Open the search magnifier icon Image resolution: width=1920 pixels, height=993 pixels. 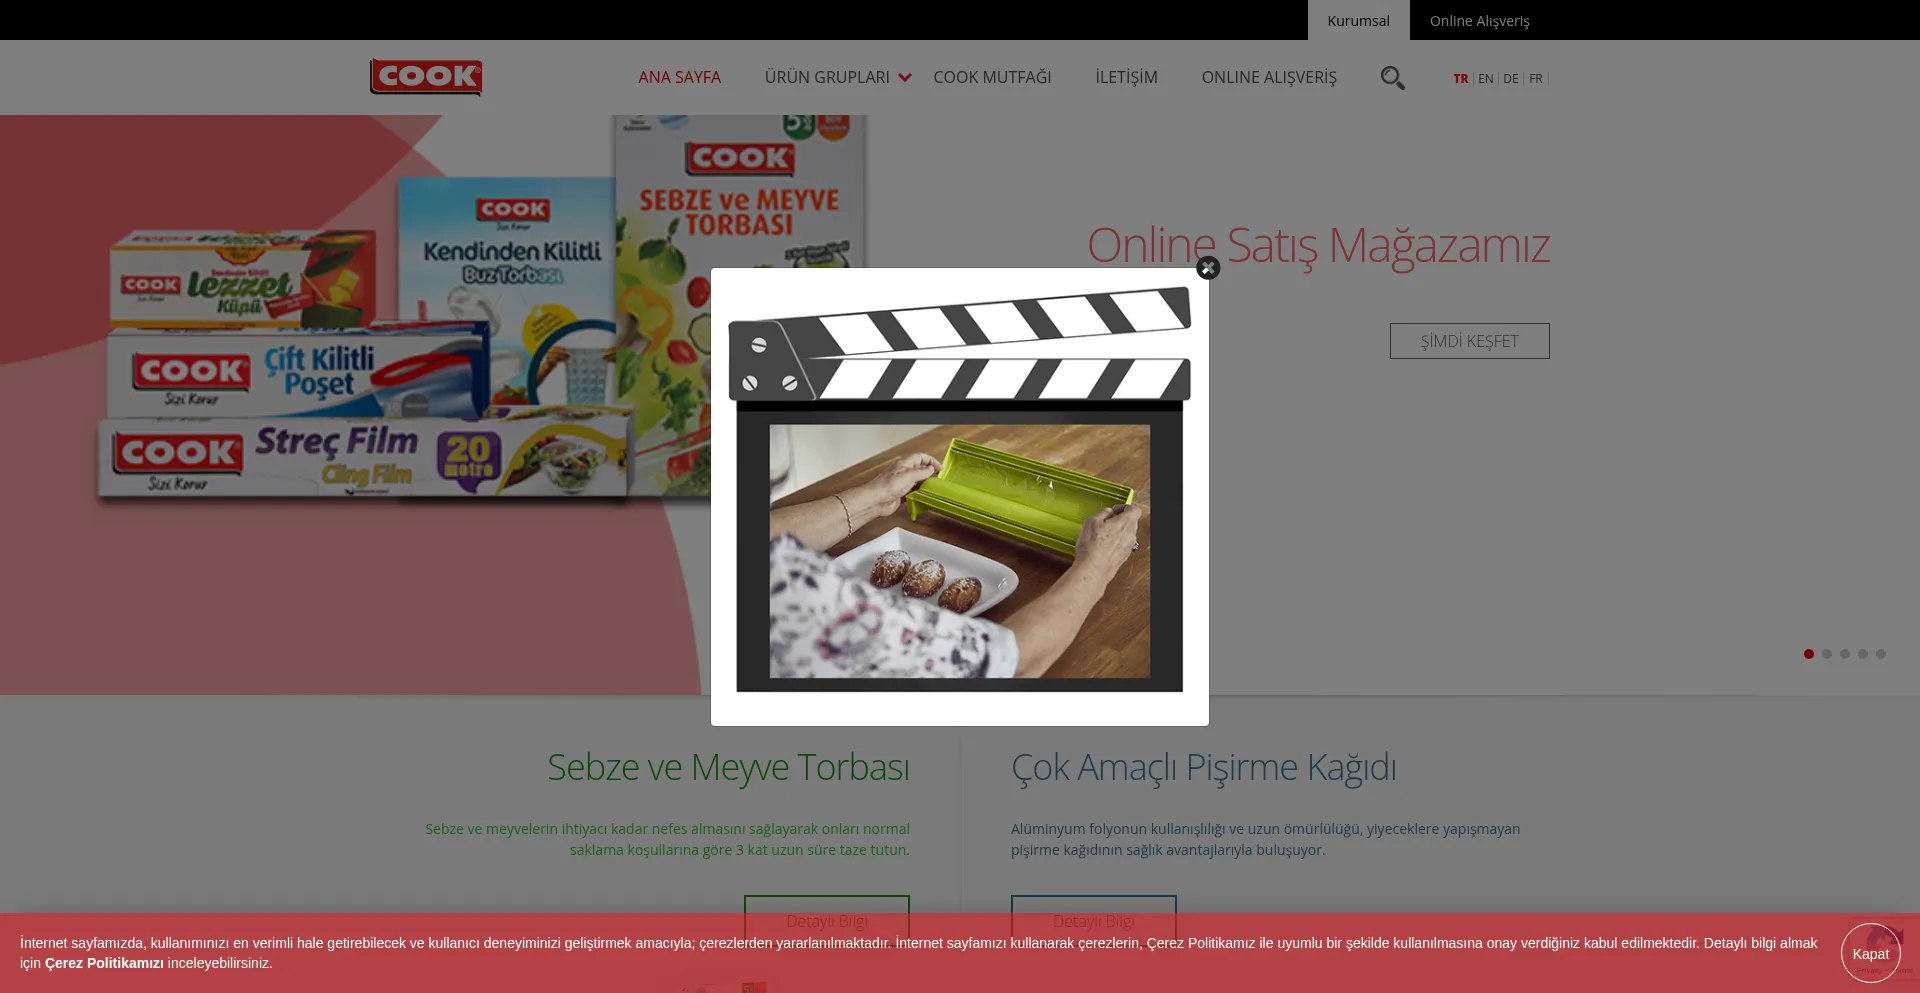(1392, 77)
